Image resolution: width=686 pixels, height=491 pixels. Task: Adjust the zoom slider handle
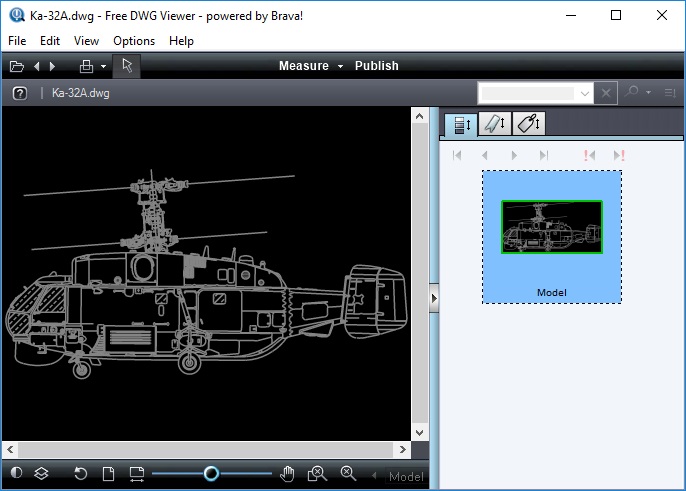pos(211,473)
